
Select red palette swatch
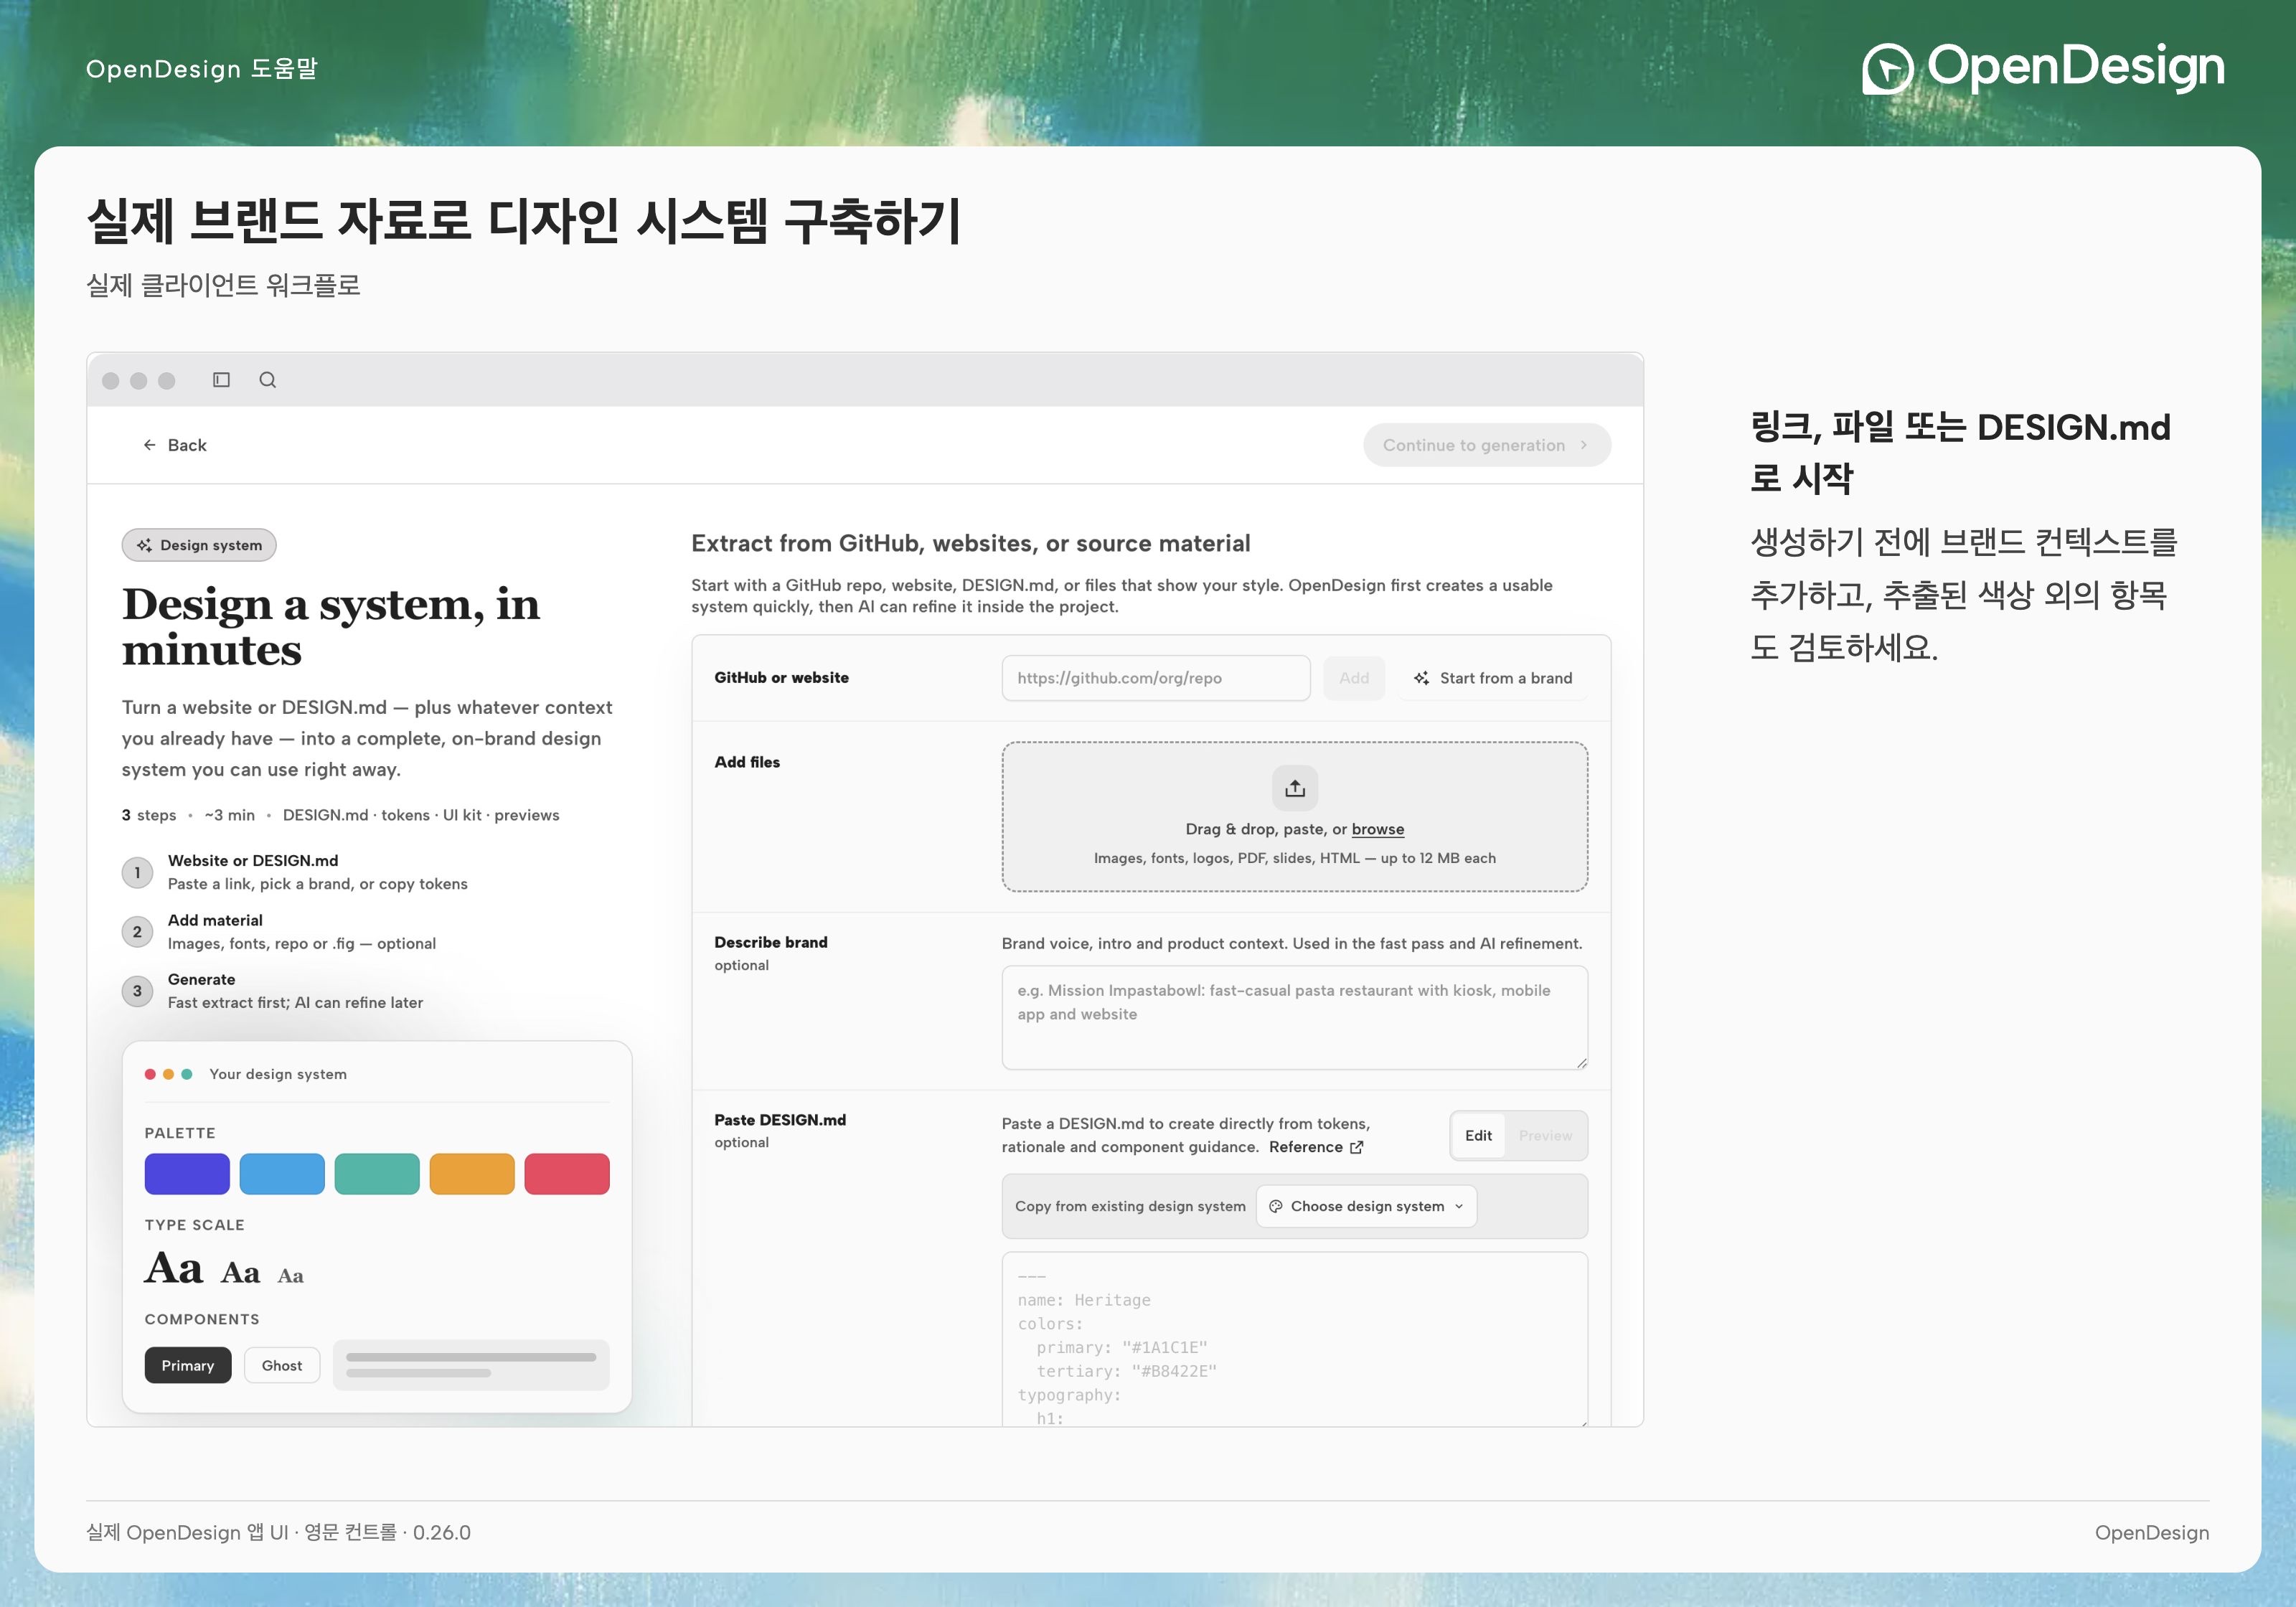click(567, 1174)
